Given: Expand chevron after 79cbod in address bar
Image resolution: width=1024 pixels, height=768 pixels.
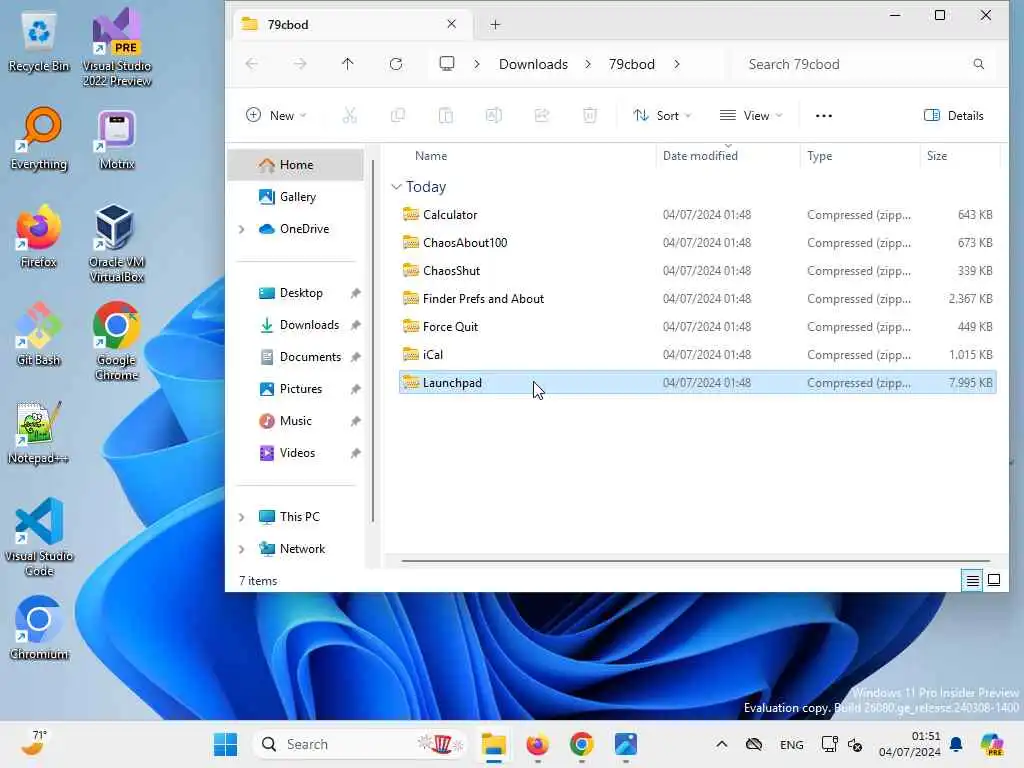Looking at the screenshot, I should (677, 64).
